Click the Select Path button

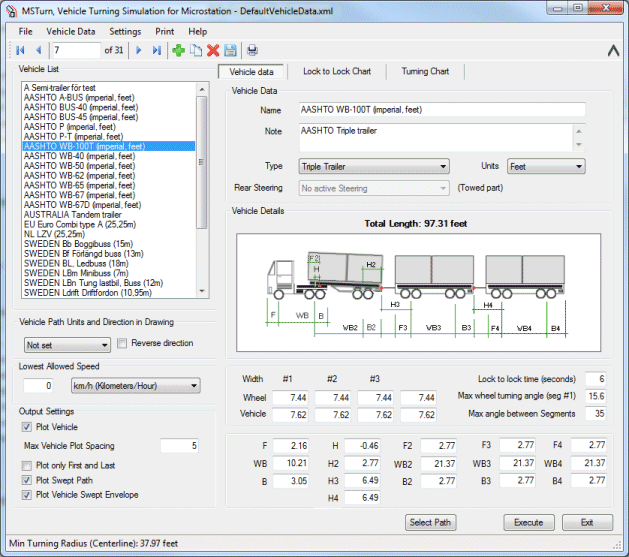click(430, 523)
